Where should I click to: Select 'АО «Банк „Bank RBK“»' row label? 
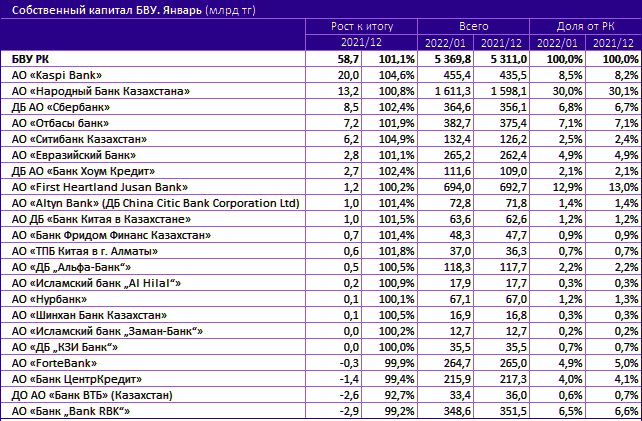tap(70, 411)
